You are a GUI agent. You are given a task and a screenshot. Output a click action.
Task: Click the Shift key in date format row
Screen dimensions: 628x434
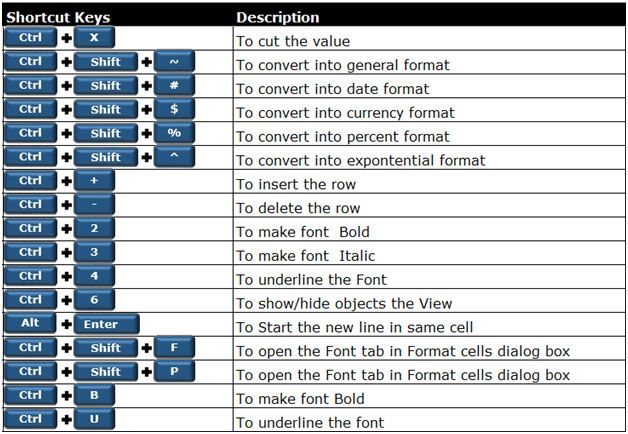(106, 85)
